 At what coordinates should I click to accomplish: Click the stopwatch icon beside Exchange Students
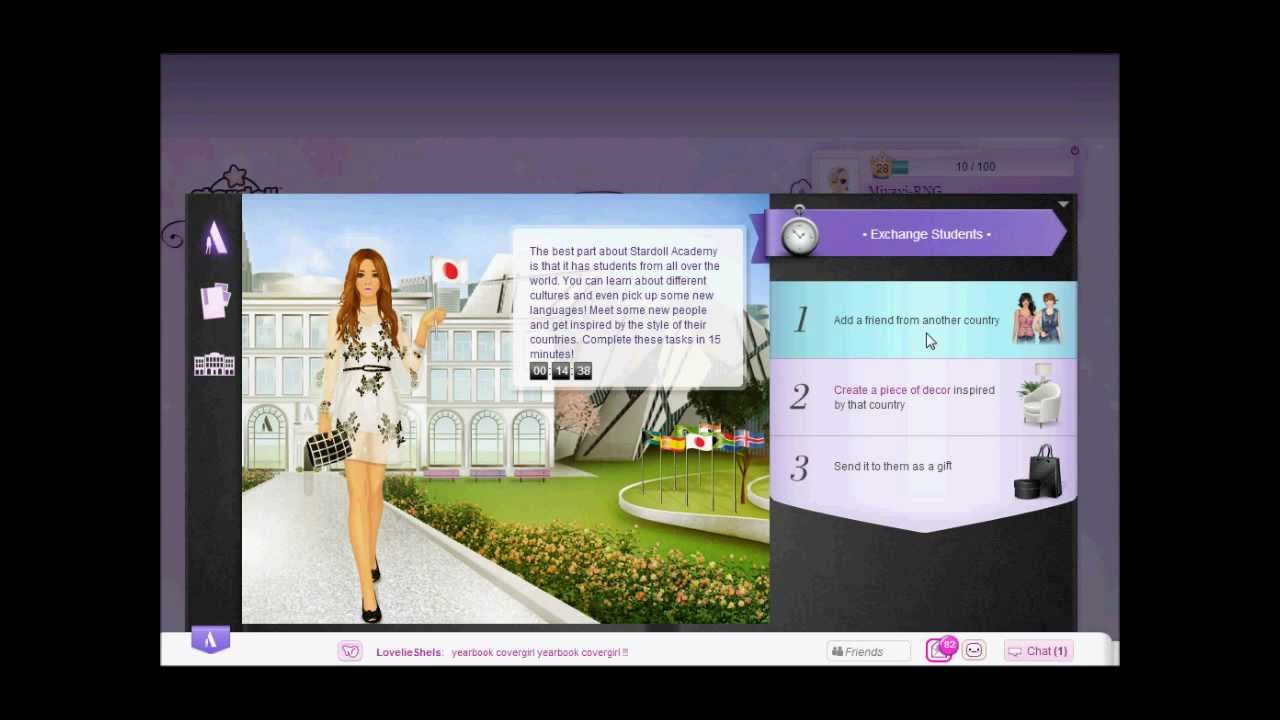pyautogui.click(x=799, y=233)
